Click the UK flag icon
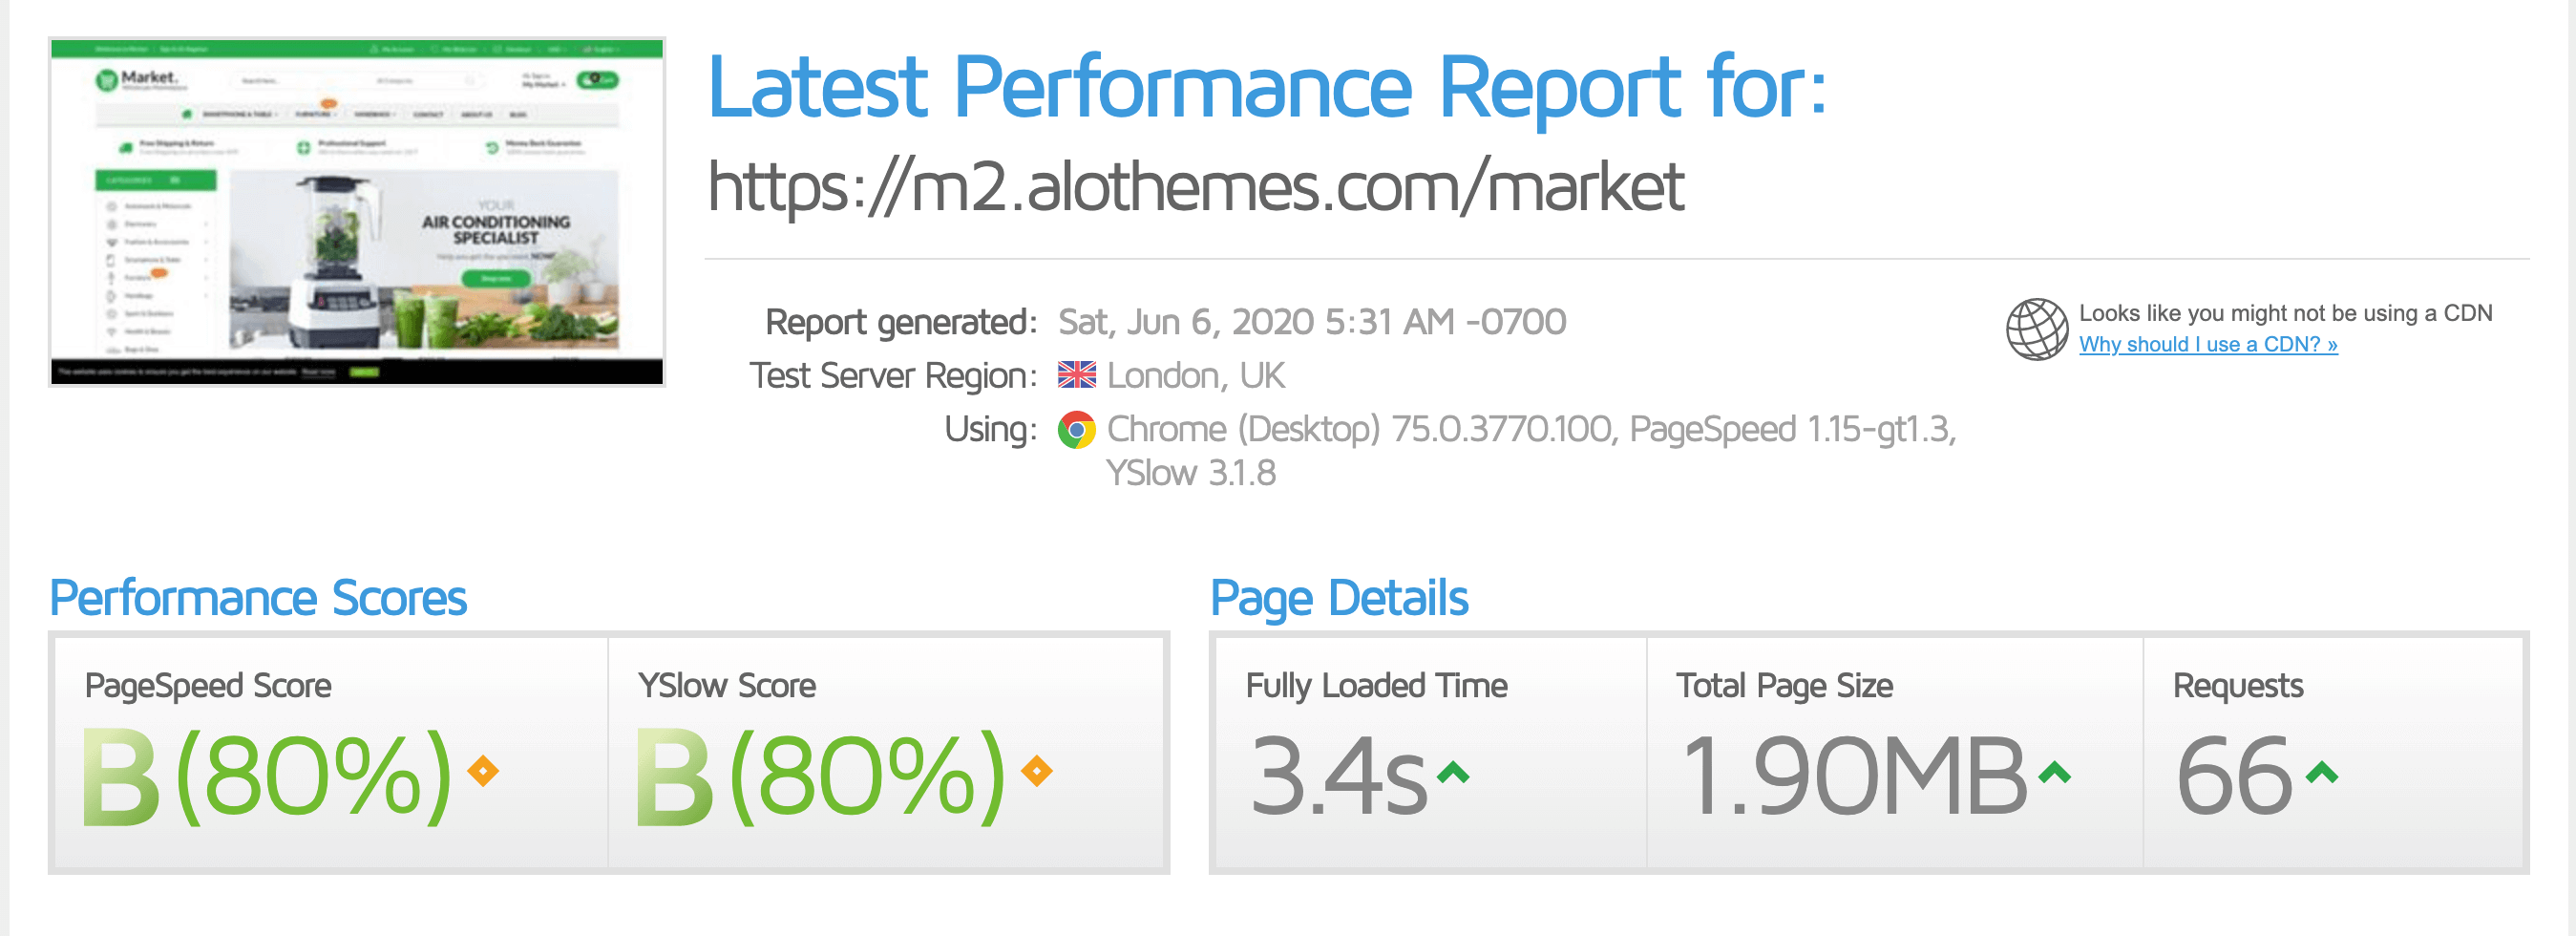 point(1076,375)
